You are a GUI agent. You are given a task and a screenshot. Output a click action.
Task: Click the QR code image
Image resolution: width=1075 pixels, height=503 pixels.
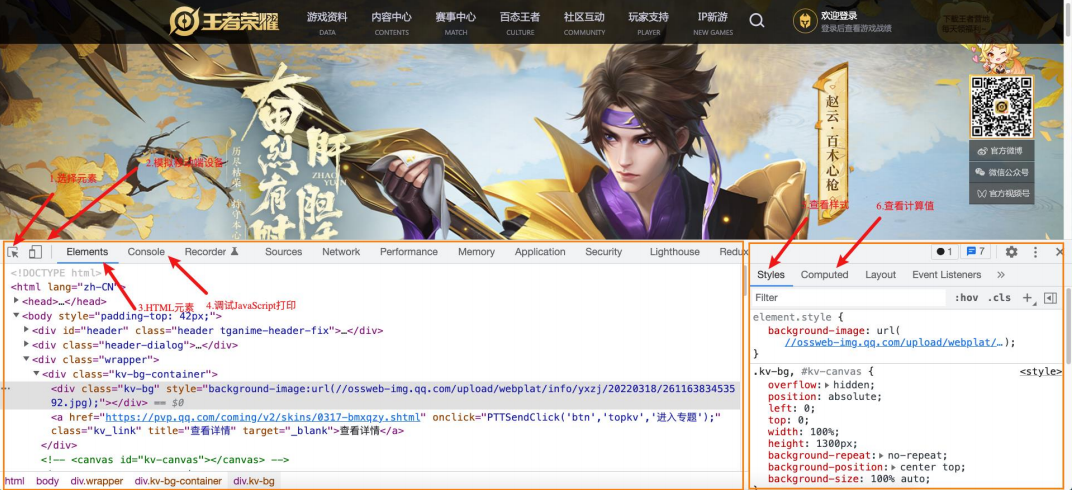tap(1001, 107)
